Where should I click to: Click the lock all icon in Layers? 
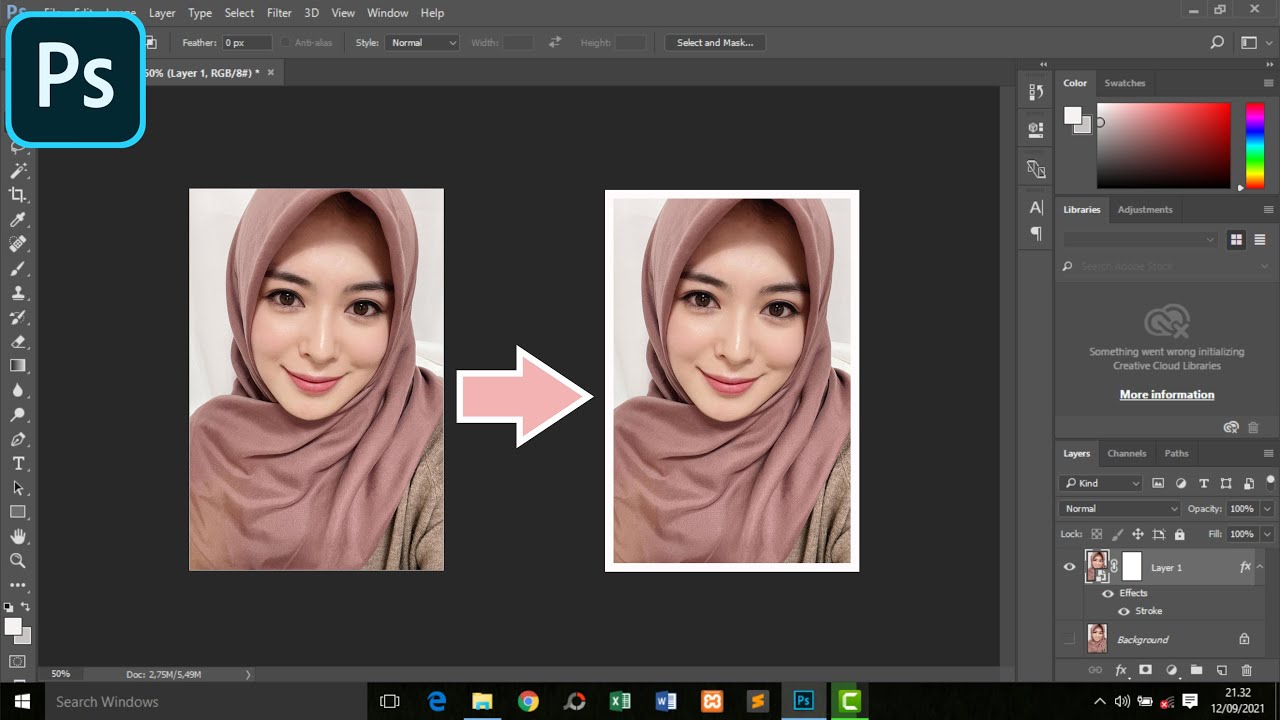1179,535
